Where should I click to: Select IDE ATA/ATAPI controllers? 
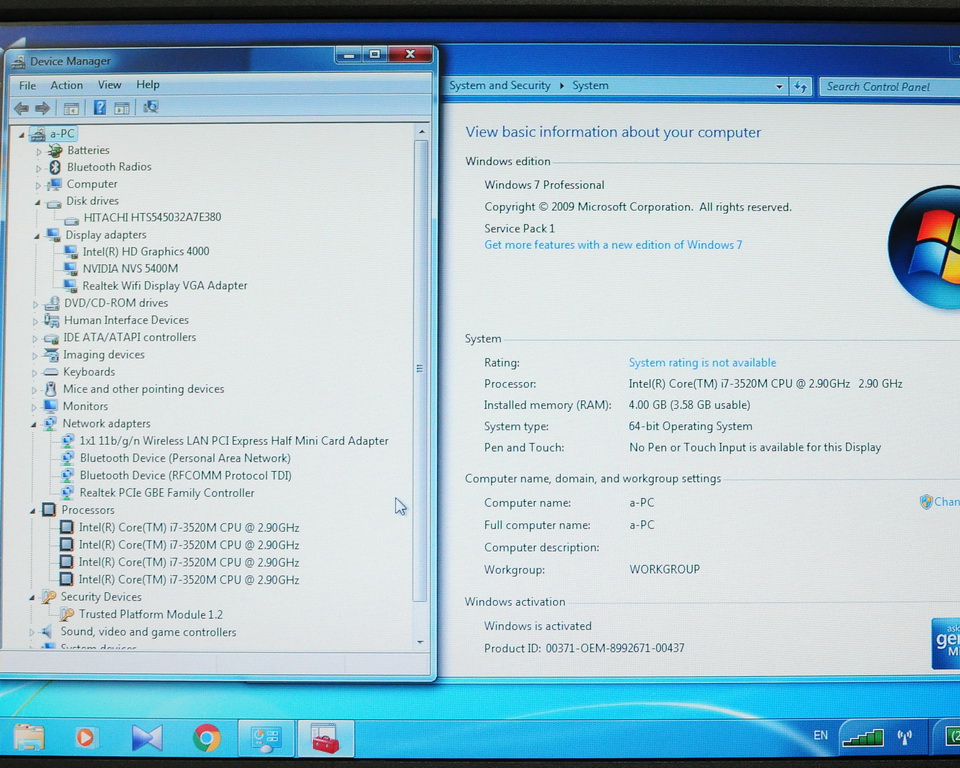(129, 337)
